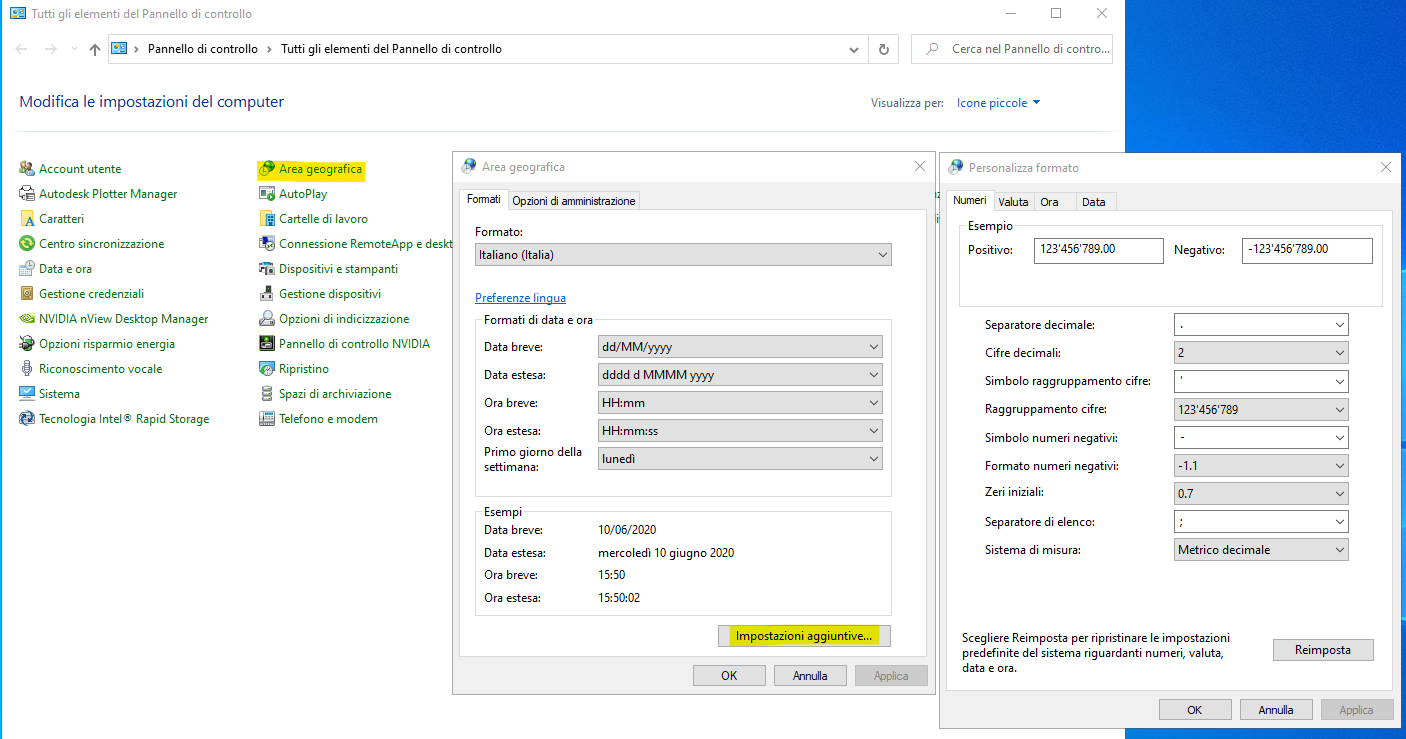Image resolution: width=1406 pixels, height=739 pixels.
Task: Click the refresh icon in address bar
Action: tap(883, 49)
